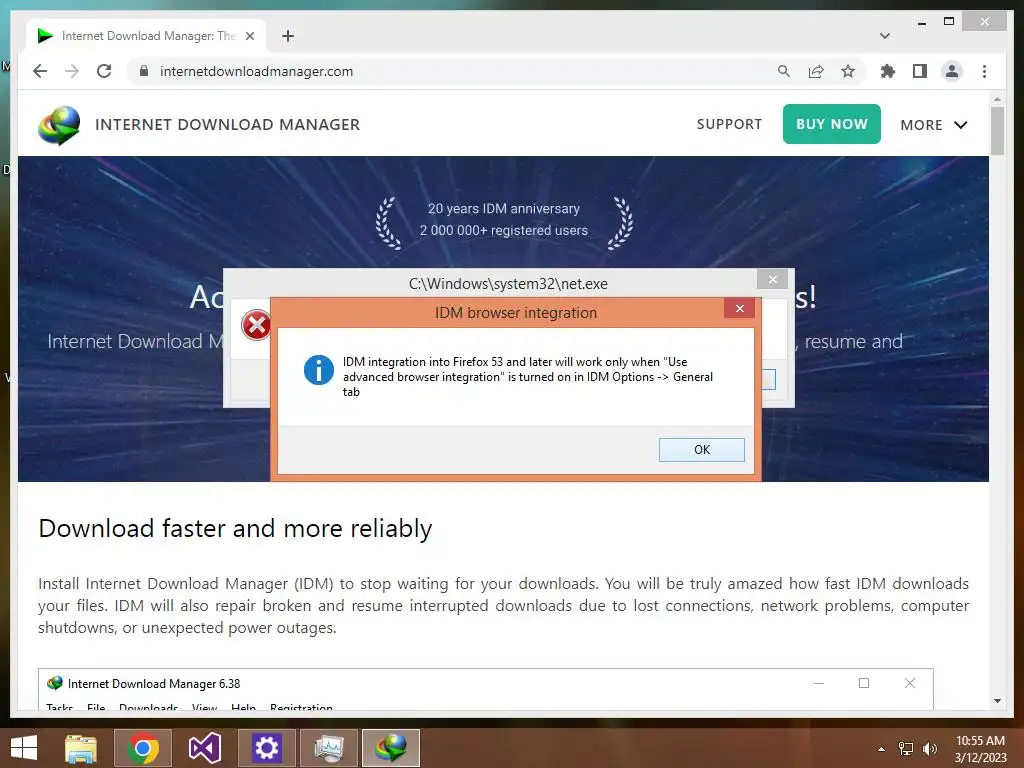Open a new tab

point(288,36)
